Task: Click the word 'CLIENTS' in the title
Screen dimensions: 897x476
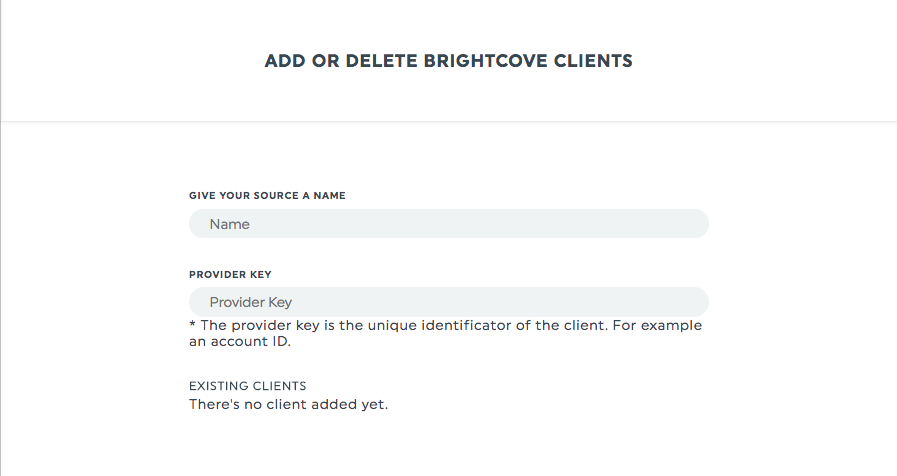Action: pyautogui.click(x=593, y=61)
